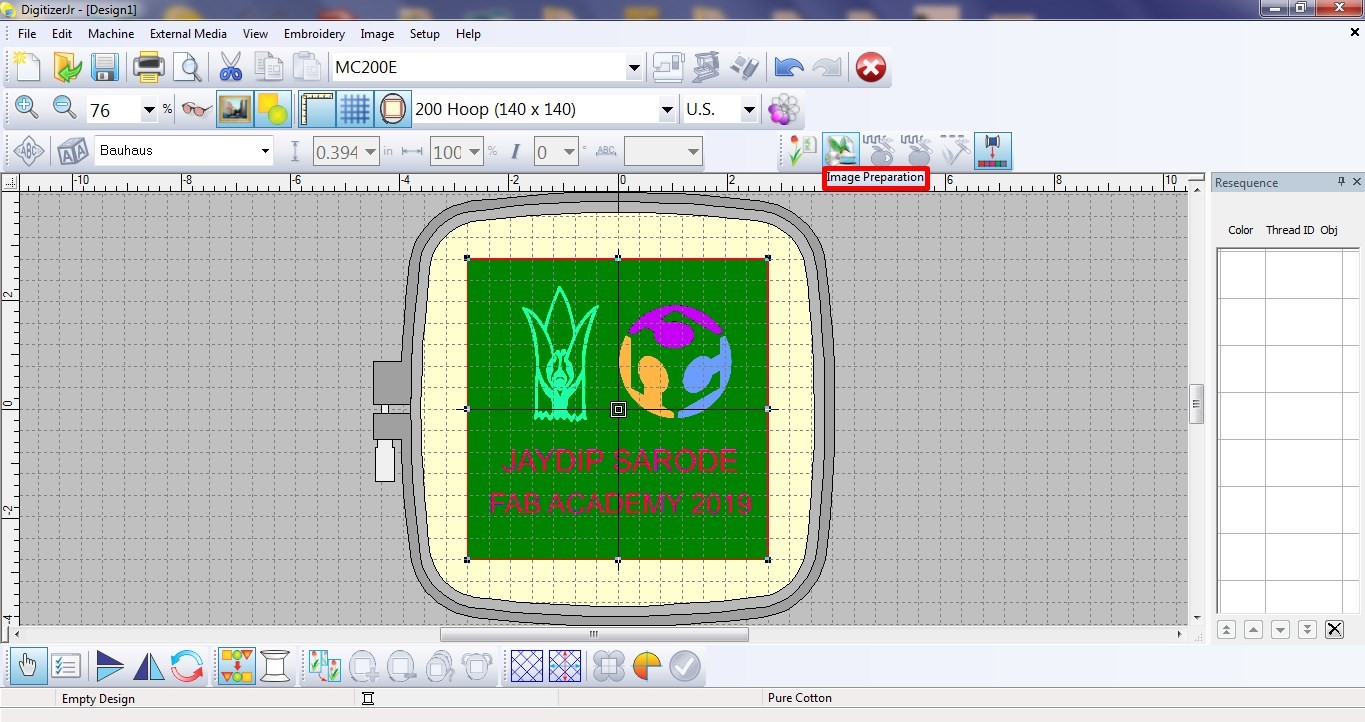Toggle the yellow-square-and-green-circle display button
The width and height of the screenshot is (1365, 722).
[x=273, y=109]
